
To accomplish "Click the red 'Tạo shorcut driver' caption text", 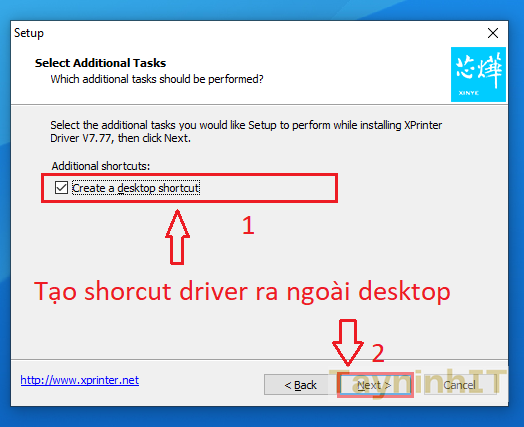I will tap(242, 292).
